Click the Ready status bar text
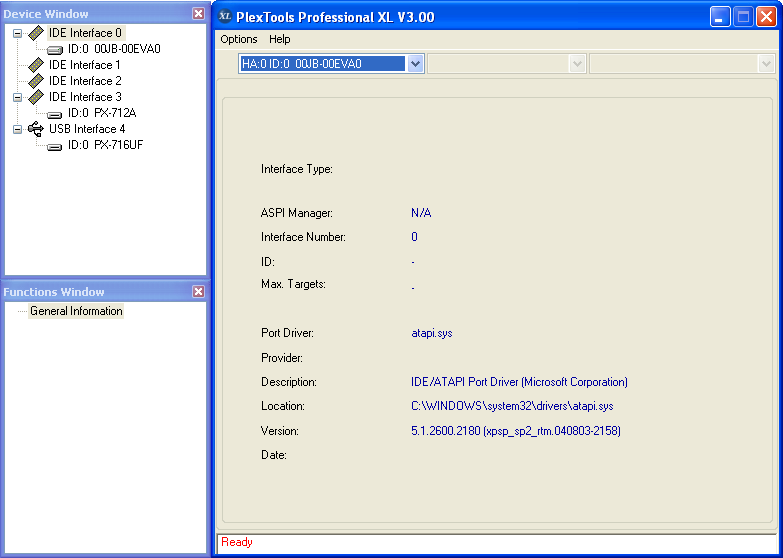This screenshot has width=783, height=558. pos(237,542)
